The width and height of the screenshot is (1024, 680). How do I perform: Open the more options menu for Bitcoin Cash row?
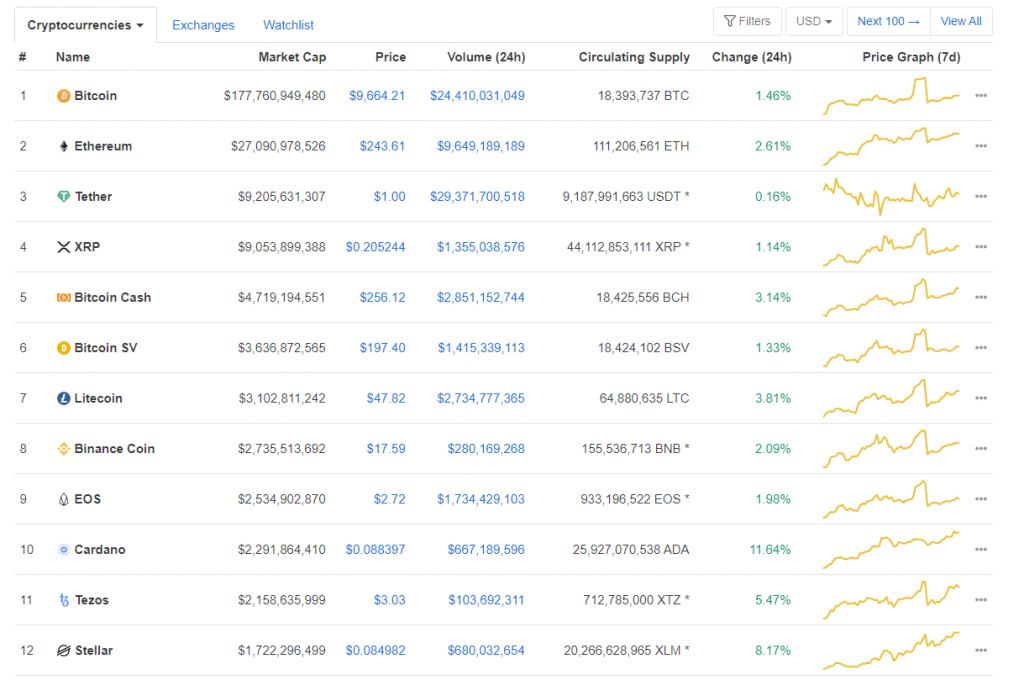click(x=980, y=297)
